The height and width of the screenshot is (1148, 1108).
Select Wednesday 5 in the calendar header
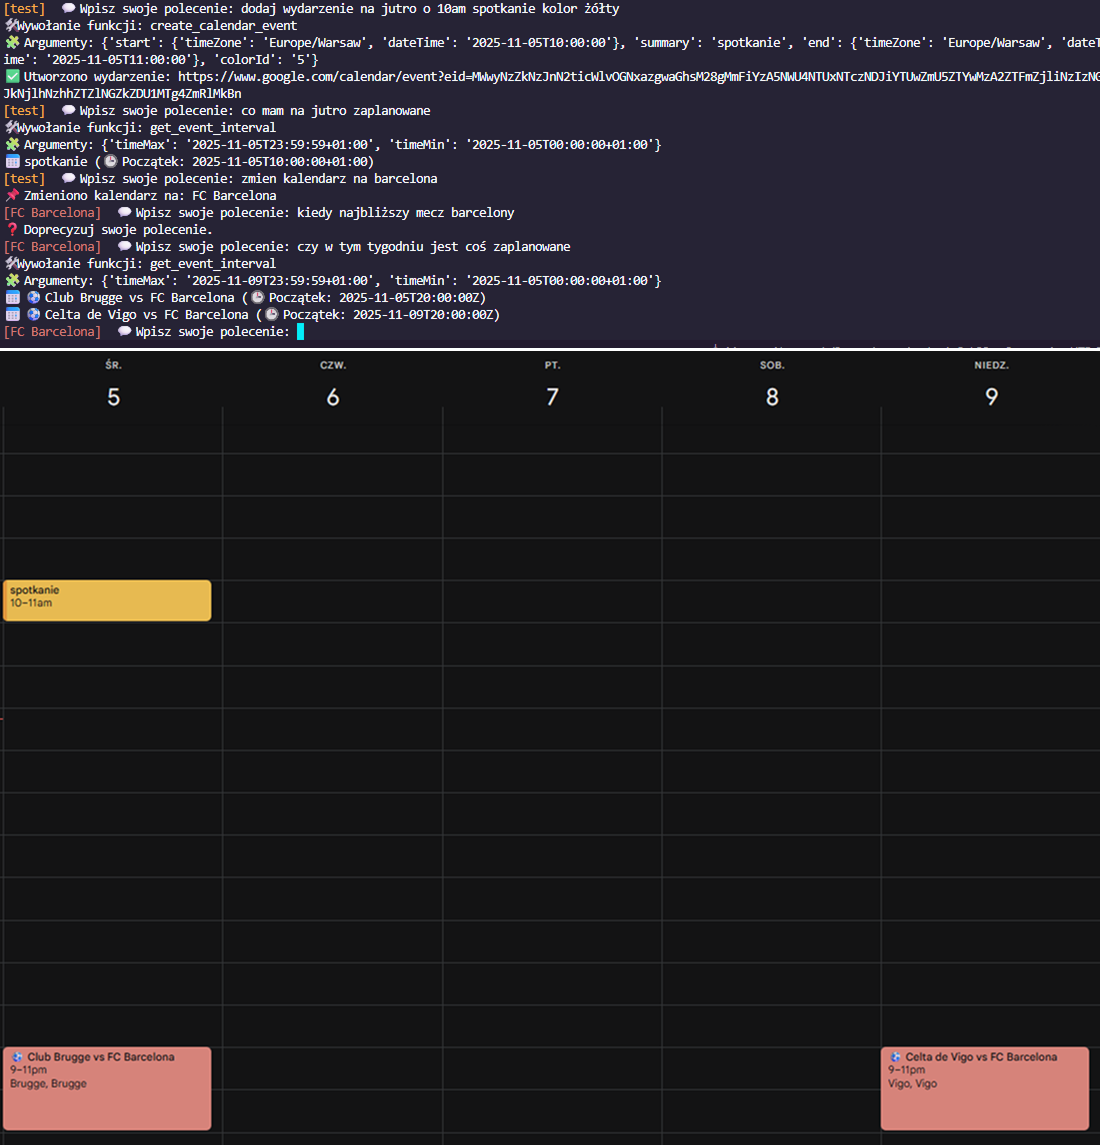pyautogui.click(x=113, y=397)
